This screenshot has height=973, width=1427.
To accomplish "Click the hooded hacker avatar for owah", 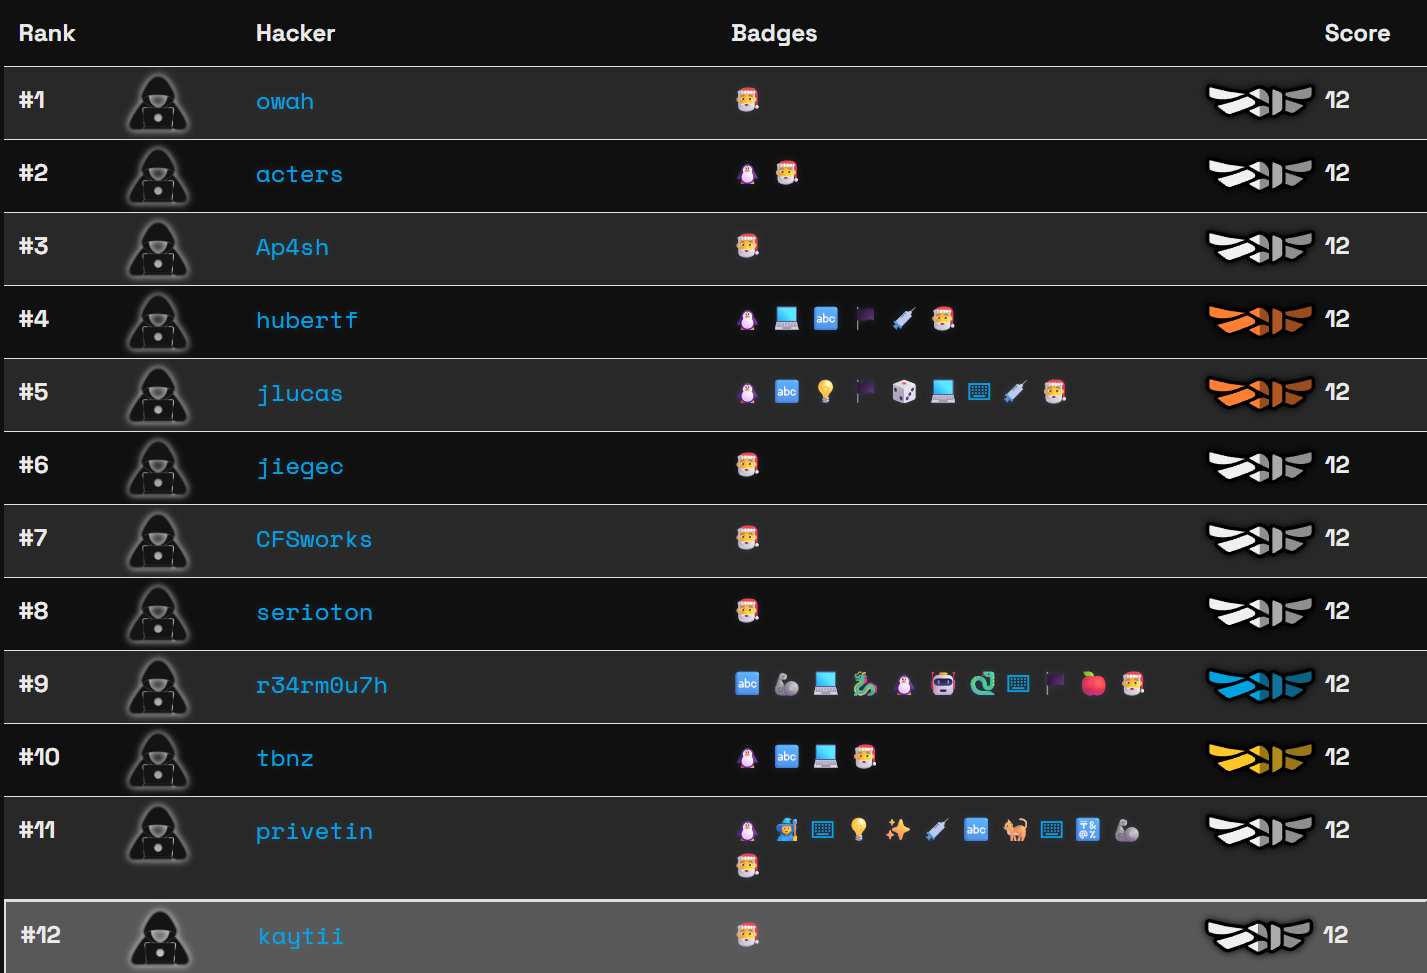I will coord(158,103).
